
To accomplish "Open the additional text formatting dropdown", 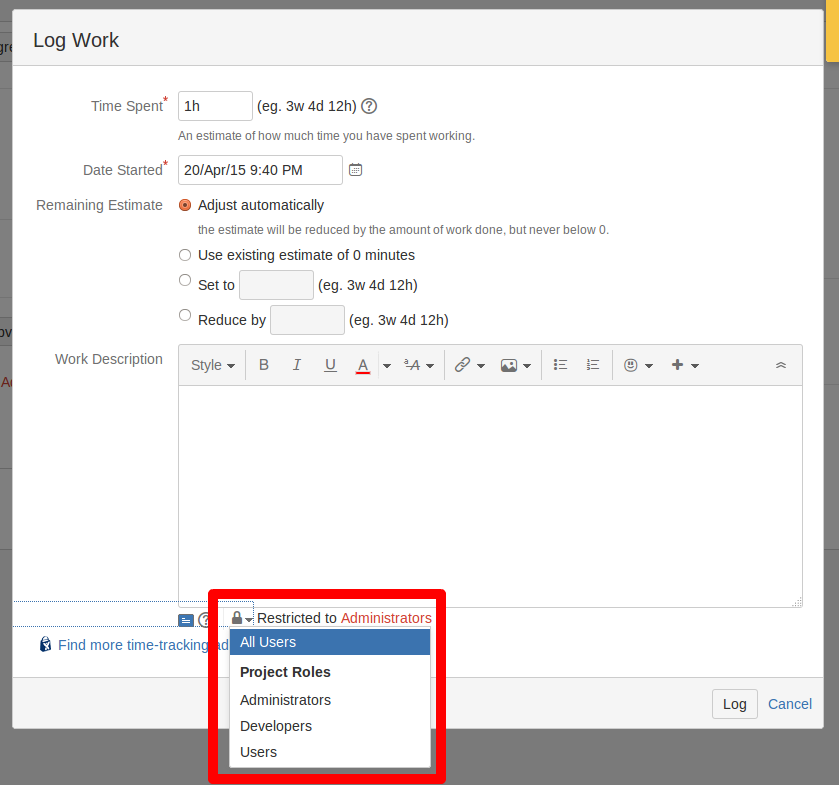I will [418, 365].
